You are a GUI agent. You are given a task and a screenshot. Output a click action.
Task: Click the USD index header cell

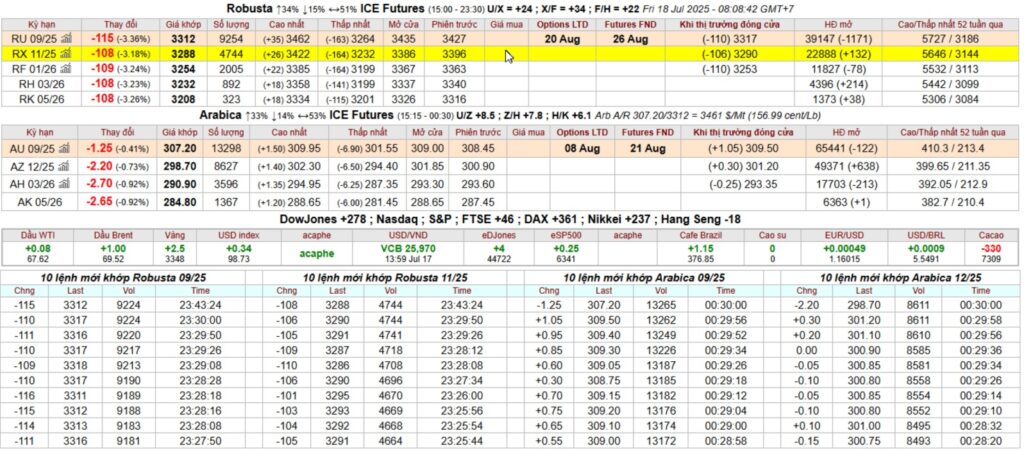coord(240,234)
